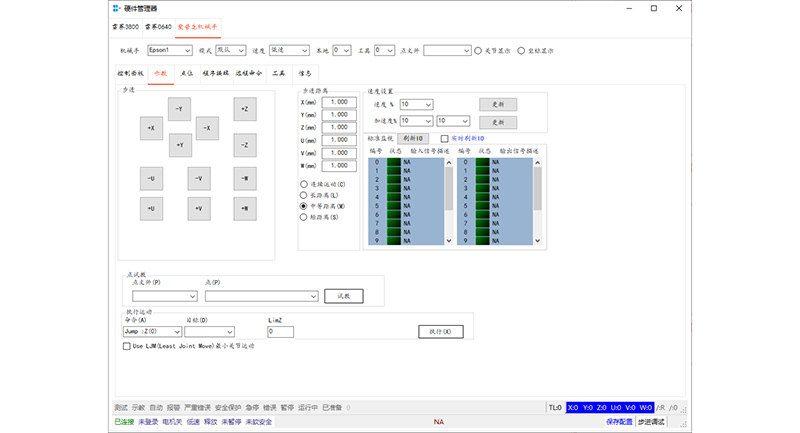Click the 执行(X) execute button
The width and height of the screenshot is (800, 433).
[x=441, y=332]
